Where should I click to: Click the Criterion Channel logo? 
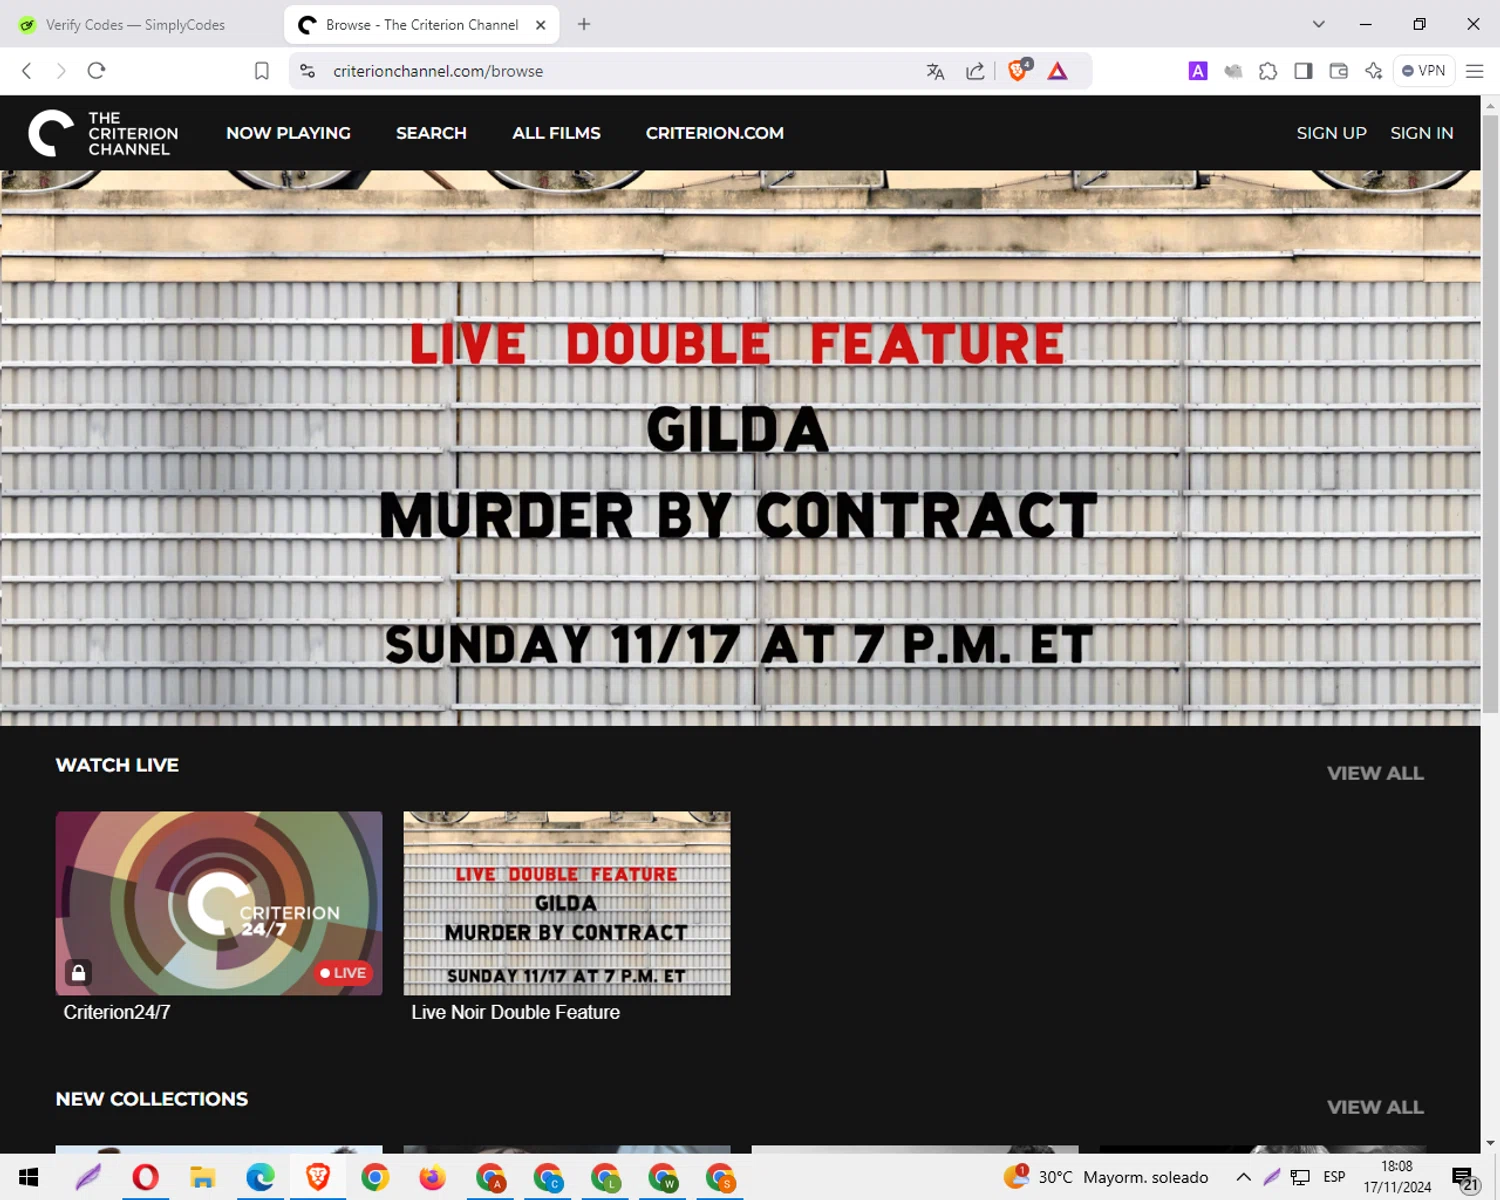pos(103,133)
